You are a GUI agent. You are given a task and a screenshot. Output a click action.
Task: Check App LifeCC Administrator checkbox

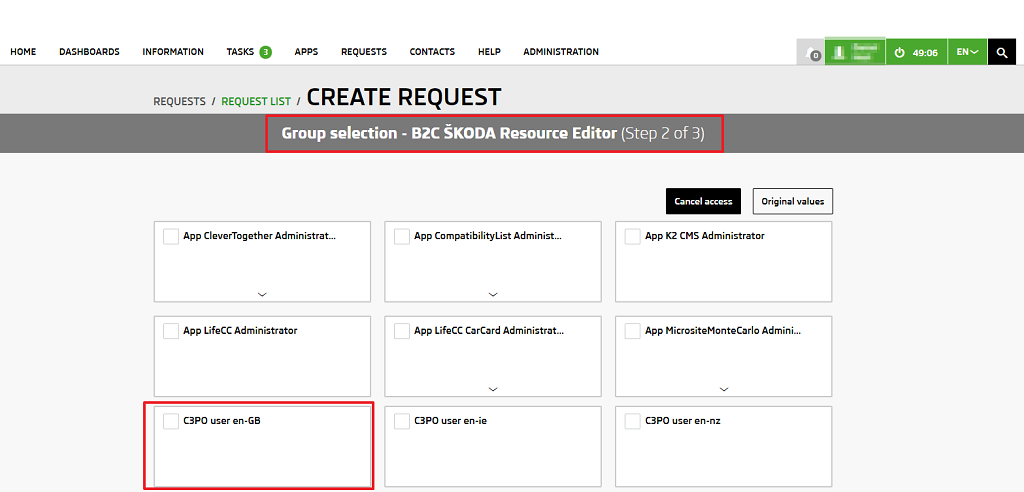(171, 331)
